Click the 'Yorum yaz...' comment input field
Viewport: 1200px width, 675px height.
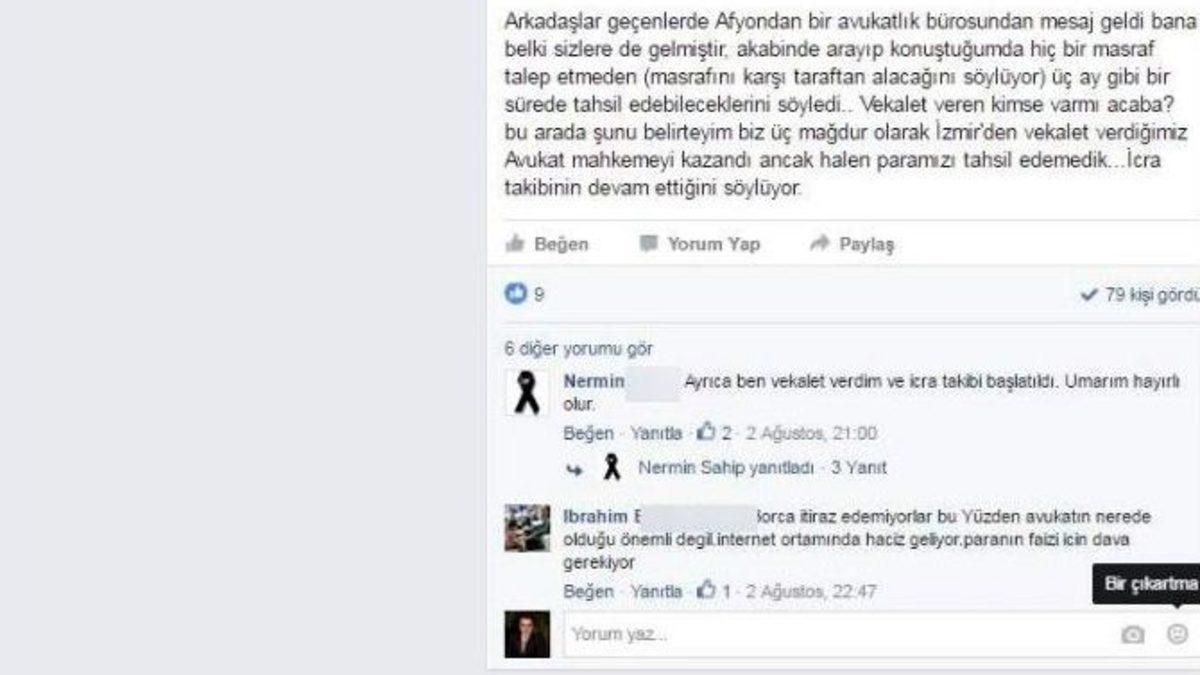pyautogui.click(x=840, y=634)
